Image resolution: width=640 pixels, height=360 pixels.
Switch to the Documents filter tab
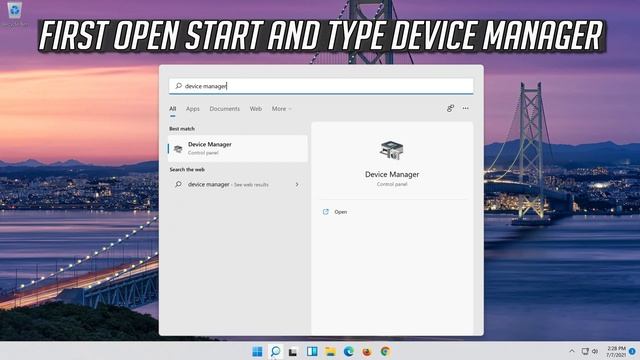click(x=224, y=109)
